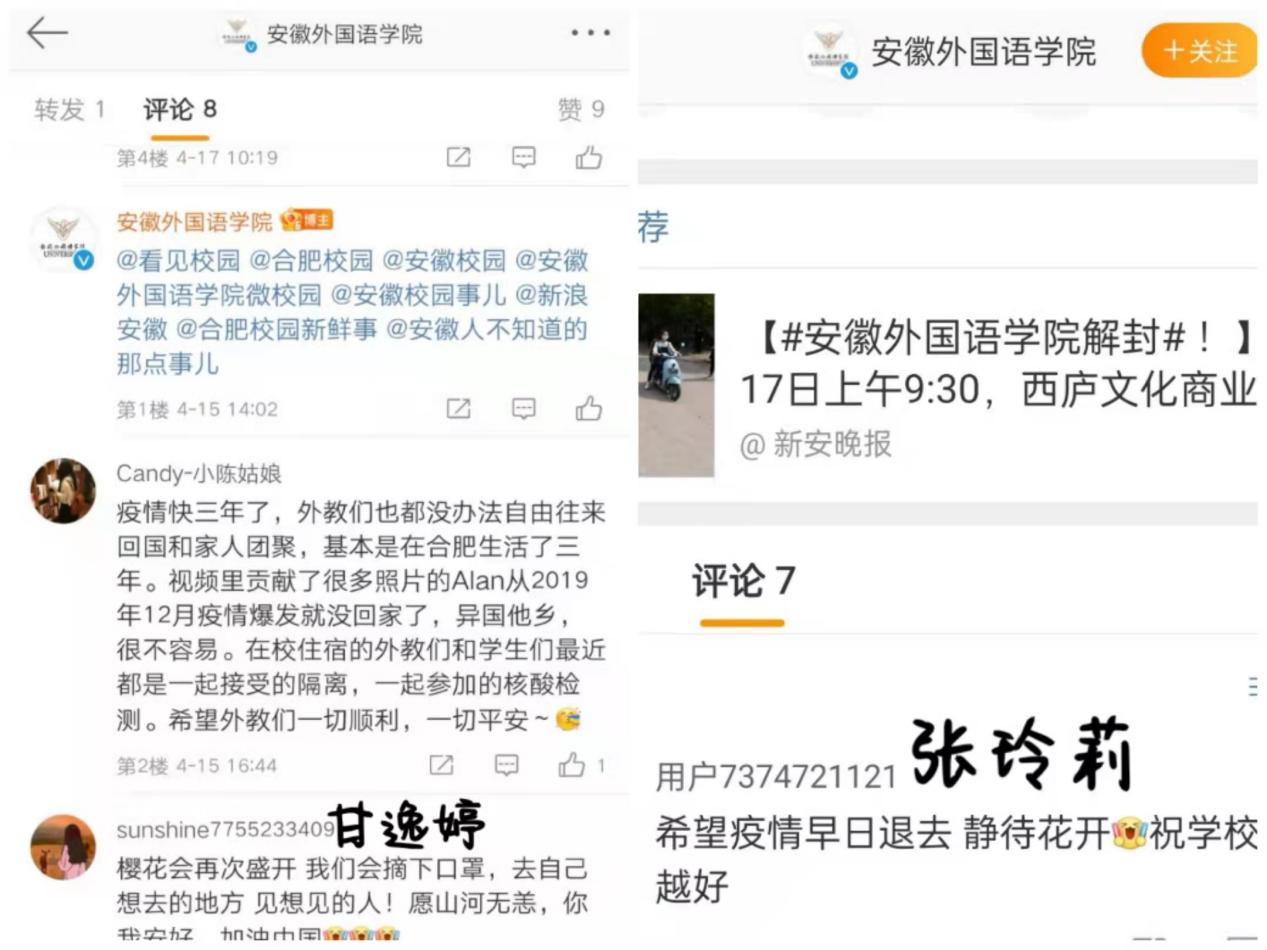Like the 4th floor comment

pos(589,157)
